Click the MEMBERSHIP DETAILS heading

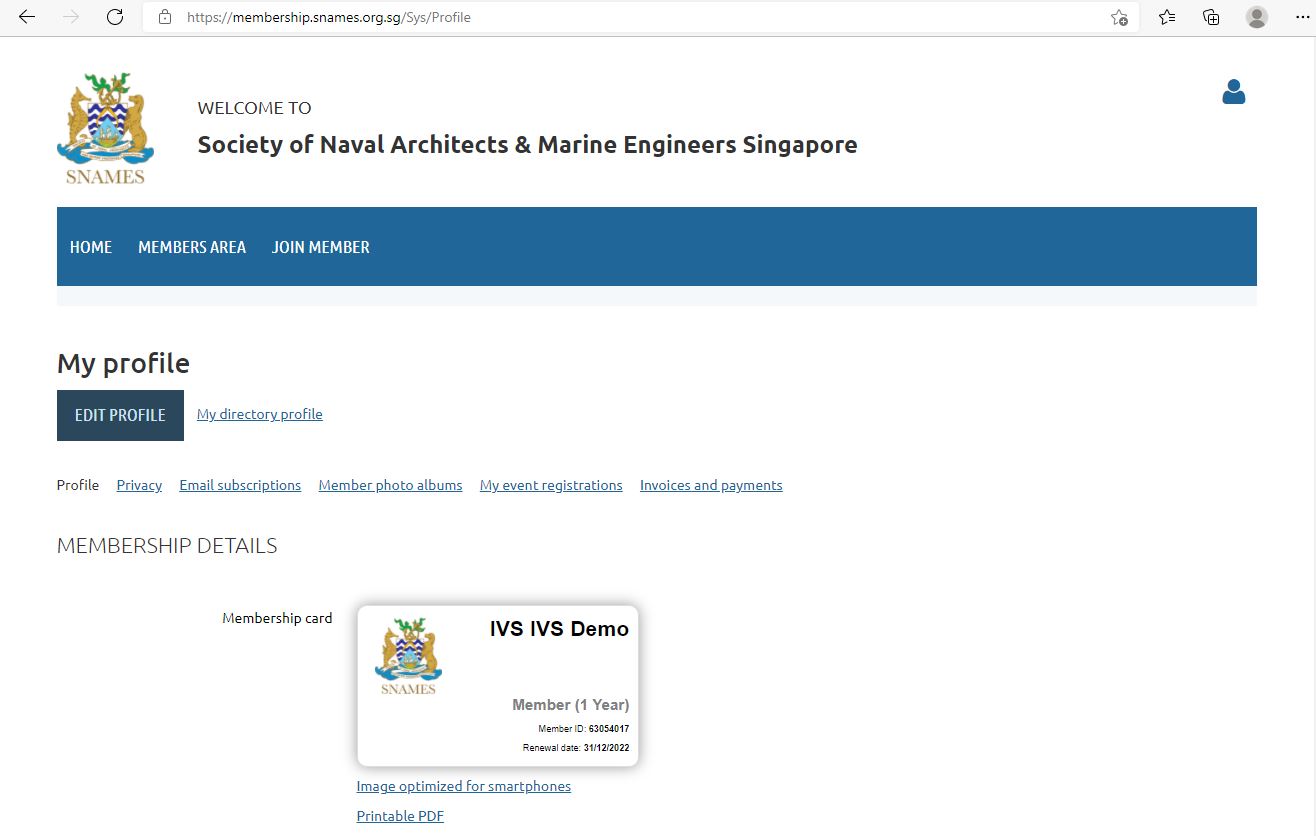point(167,546)
